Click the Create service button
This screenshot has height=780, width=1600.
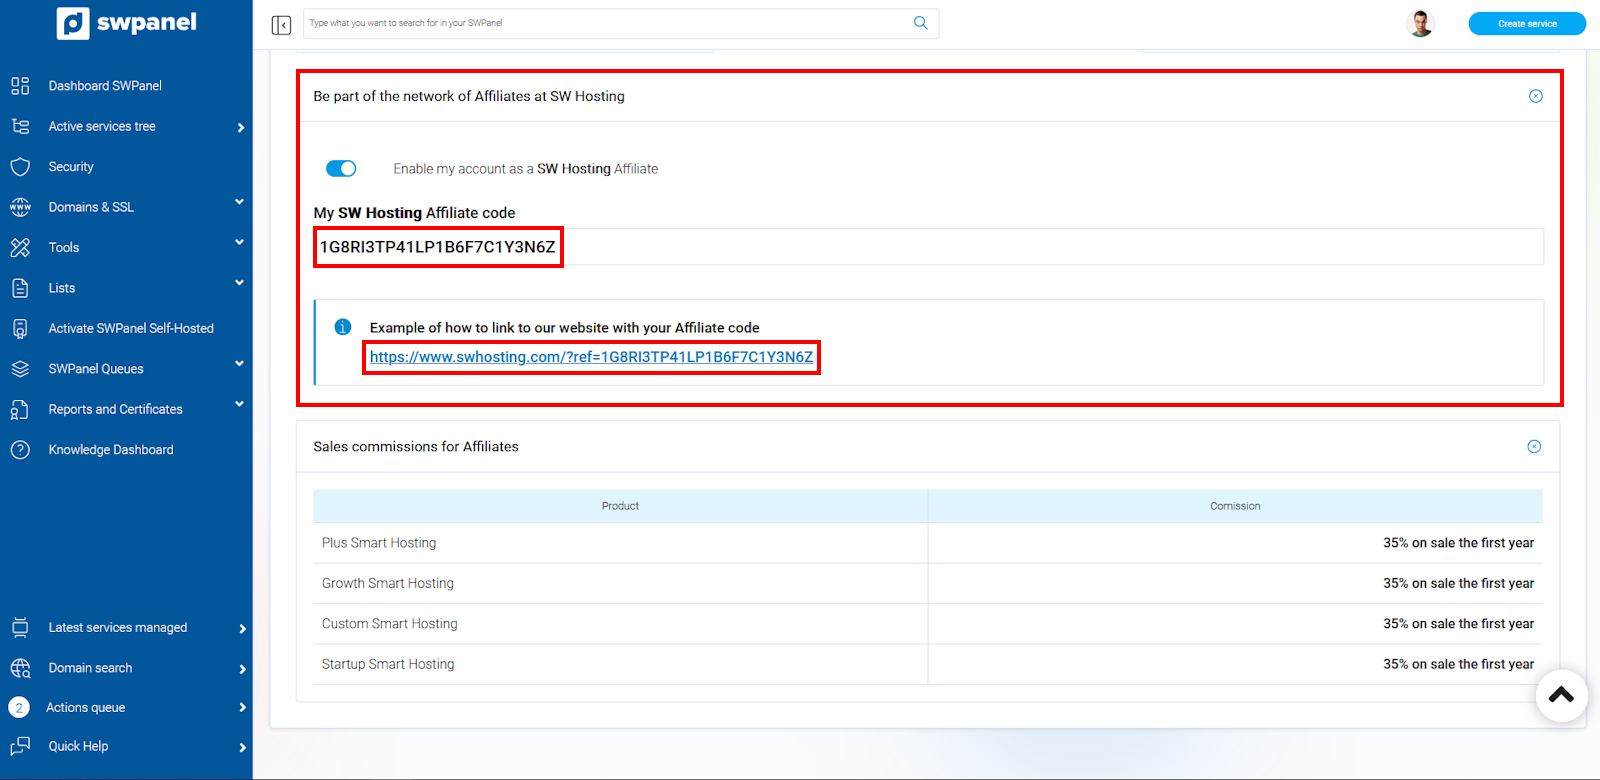pyautogui.click(x=1526, y=24)
